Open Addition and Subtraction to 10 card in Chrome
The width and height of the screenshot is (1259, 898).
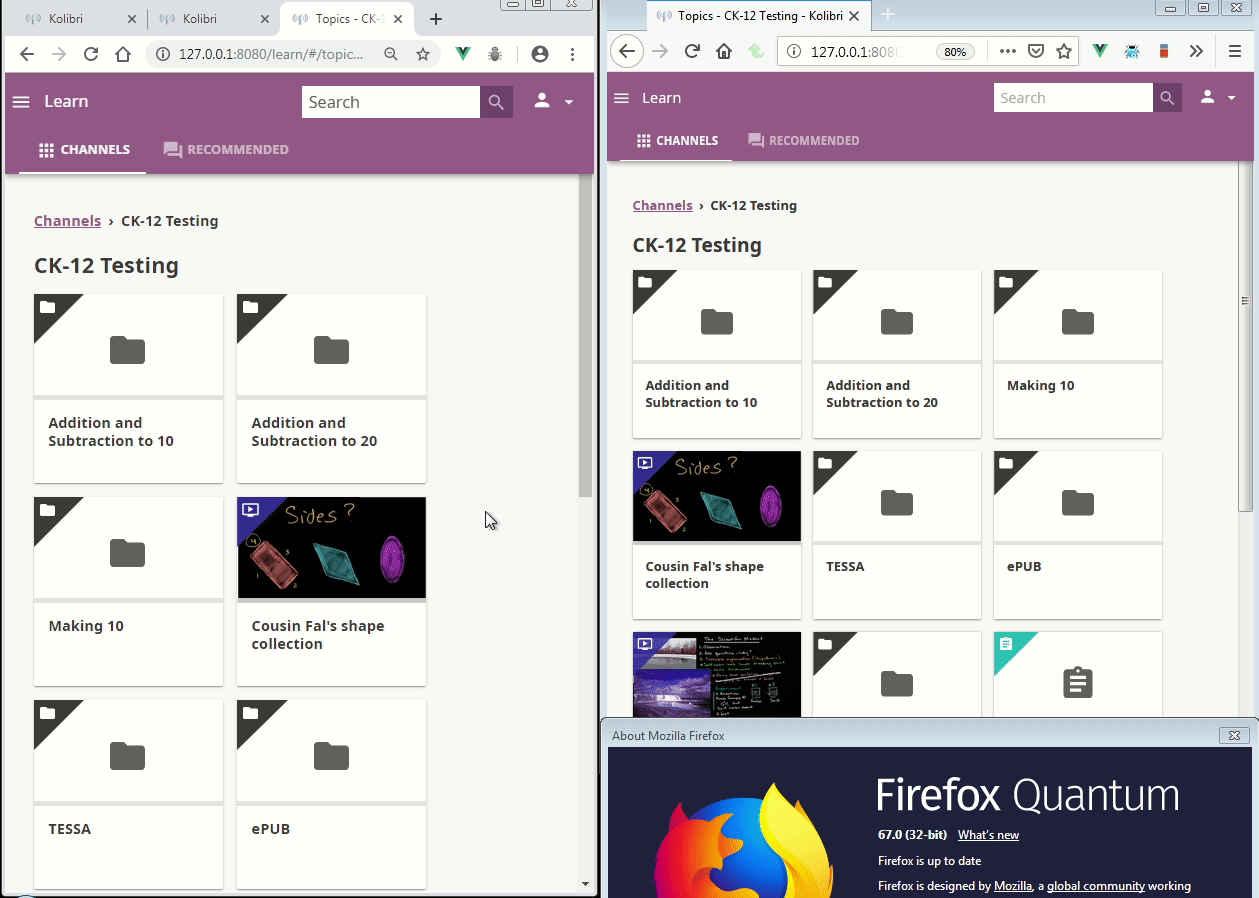point(128,388)
